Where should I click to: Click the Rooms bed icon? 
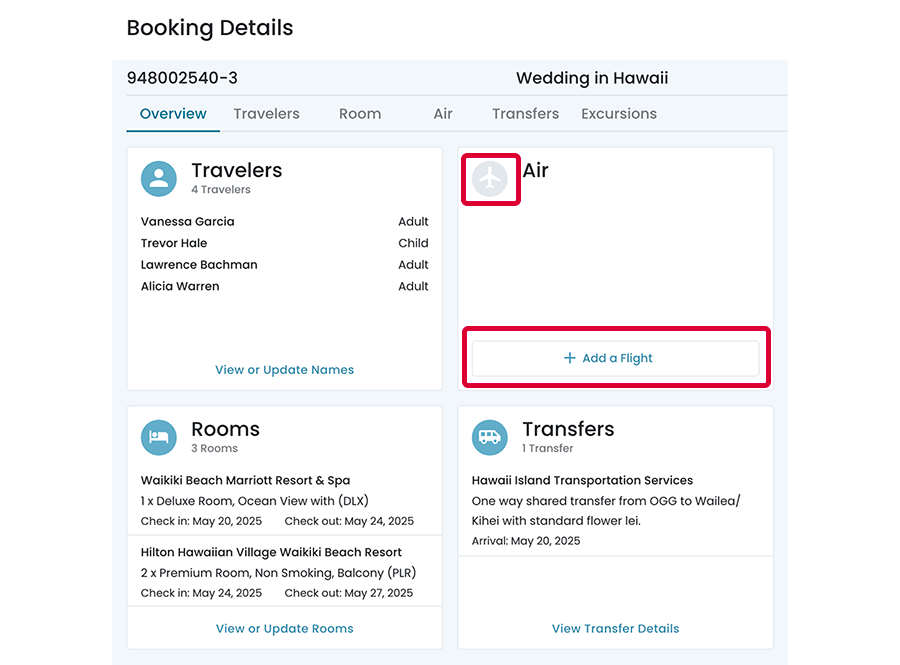[159, 437]
